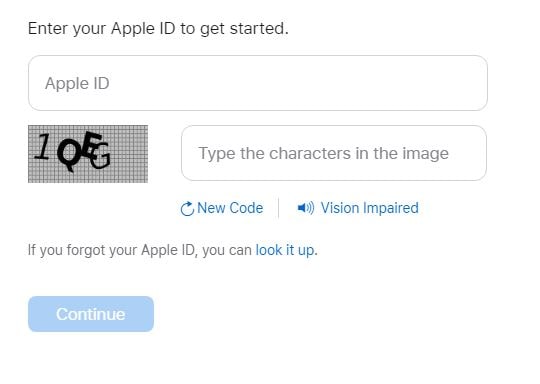
Task: Click the circular refresh arrow icon
Action: coord(187,208)
